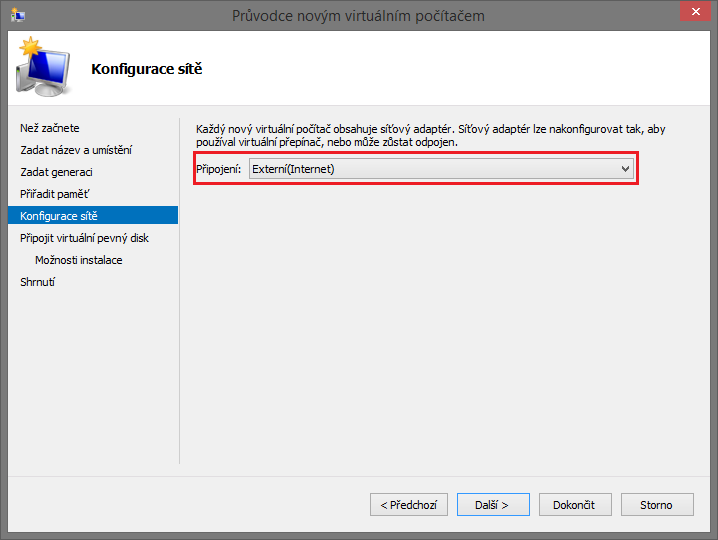Go to the 'Než začnete' step
This screenshot has width=718, height=540.
click(50, 128)
